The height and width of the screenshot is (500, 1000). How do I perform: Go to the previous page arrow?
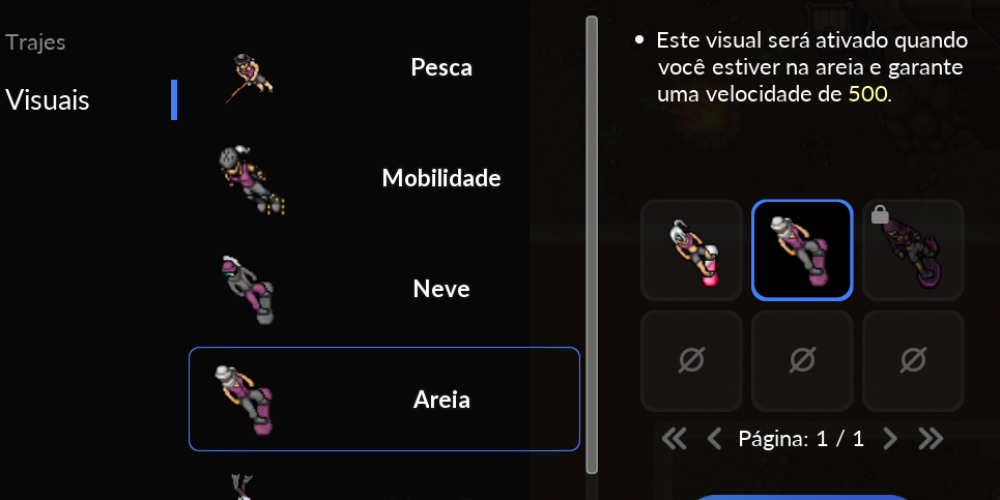714,439
